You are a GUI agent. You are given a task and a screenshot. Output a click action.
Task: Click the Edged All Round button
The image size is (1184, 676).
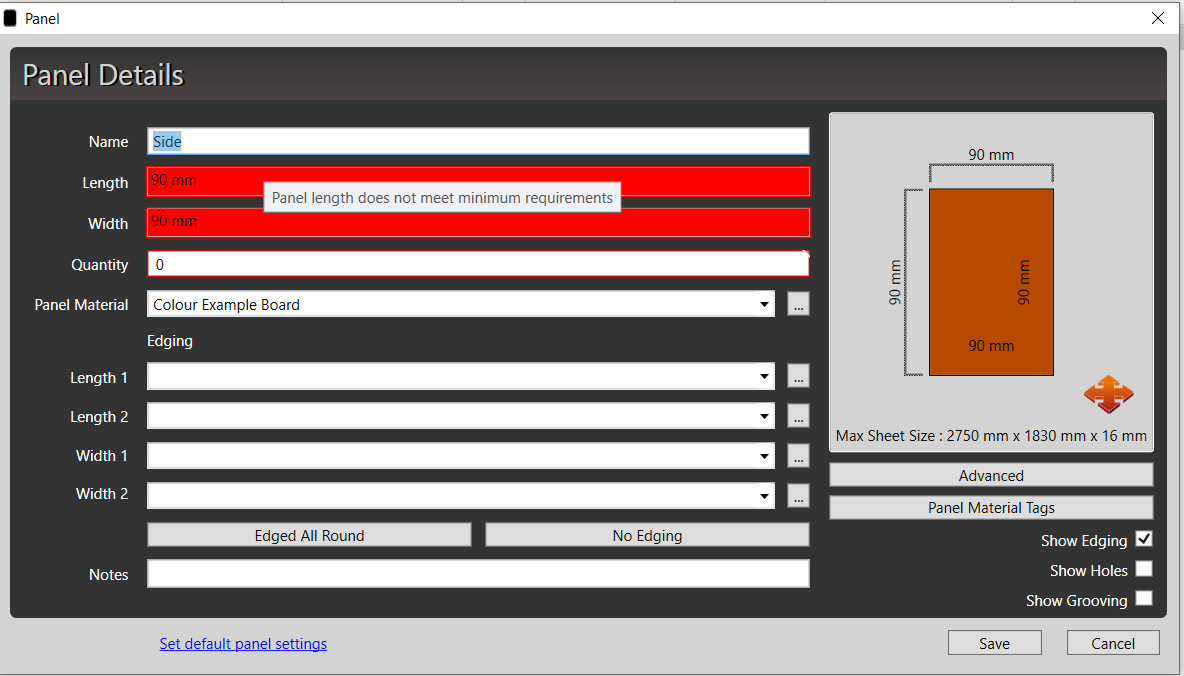pos(309,535)
